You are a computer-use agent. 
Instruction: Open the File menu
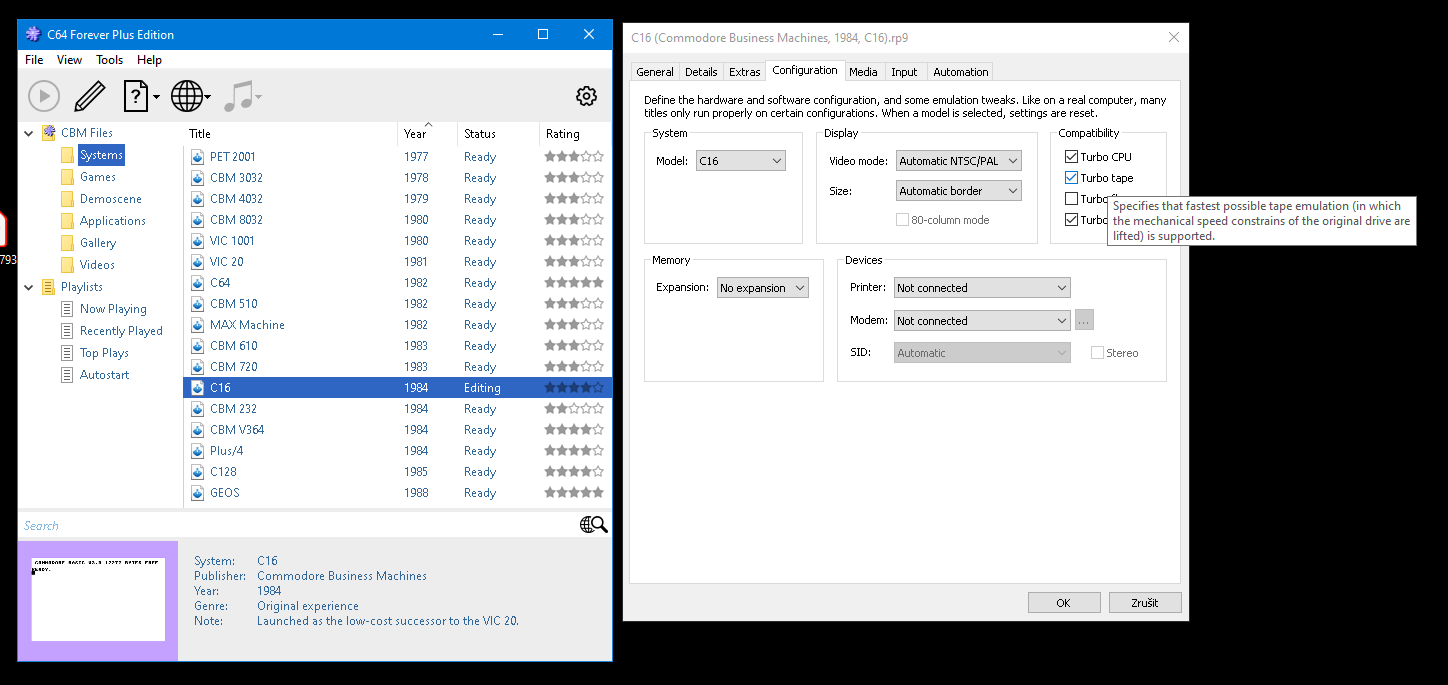(34, 60)
